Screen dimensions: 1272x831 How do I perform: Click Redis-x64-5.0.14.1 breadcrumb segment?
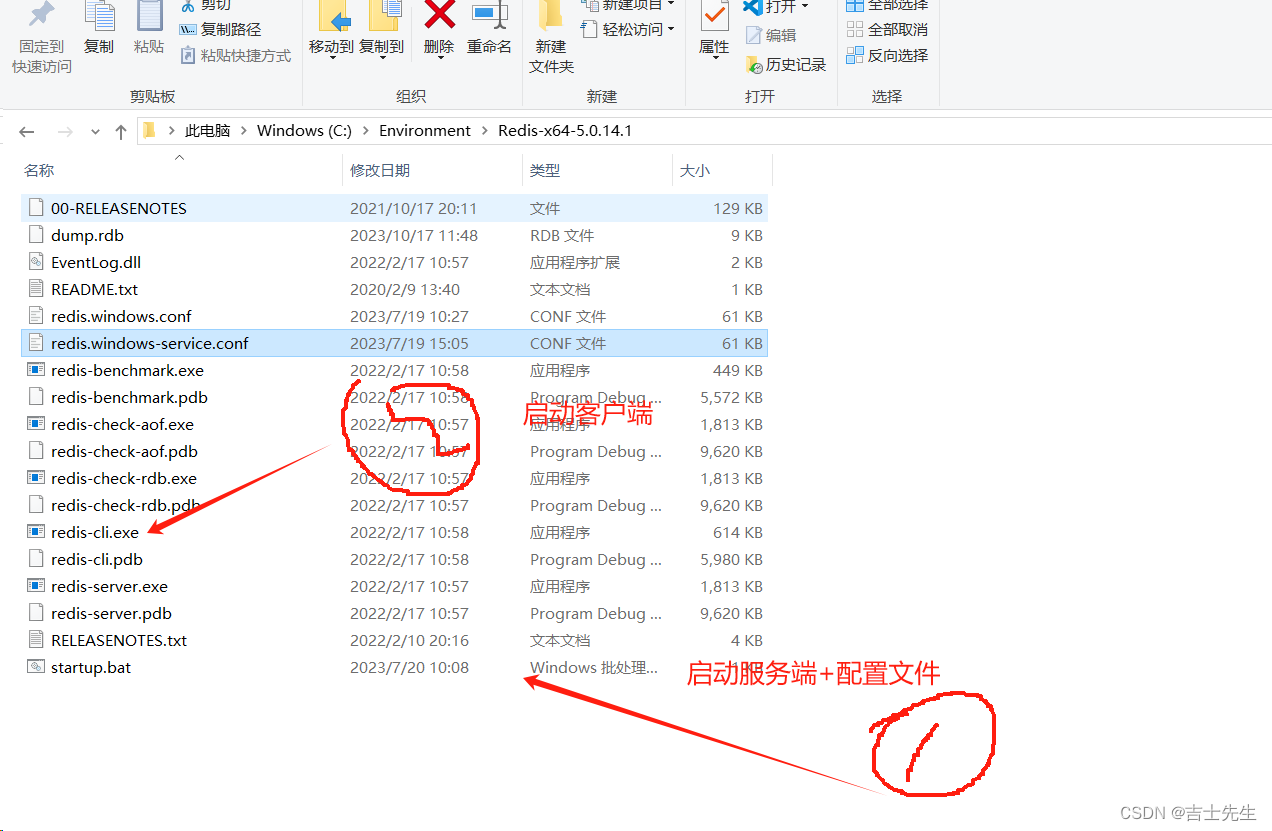click(565, 131)
